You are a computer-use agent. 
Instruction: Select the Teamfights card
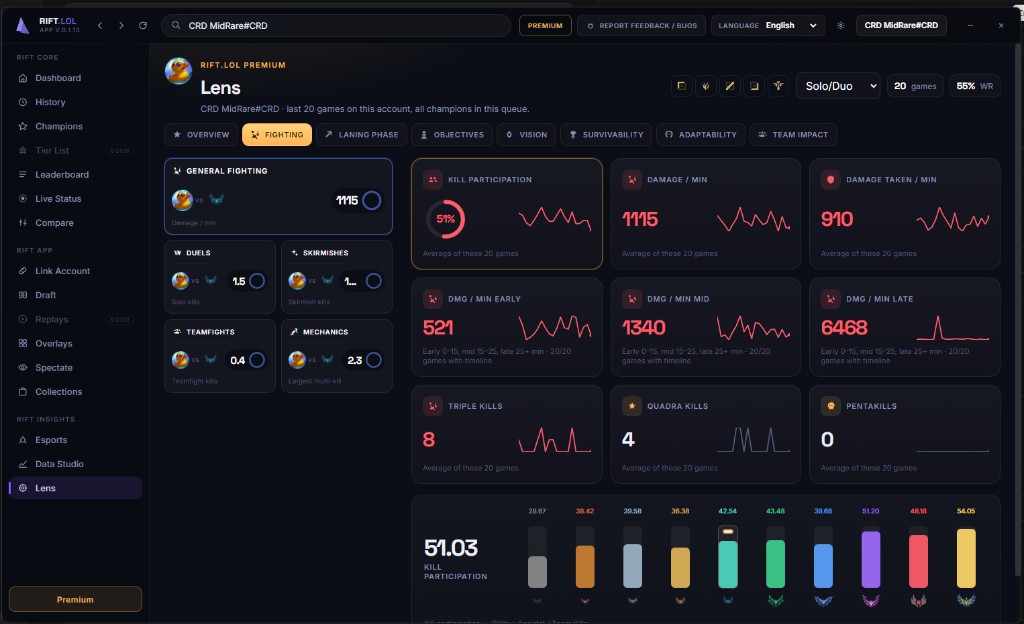[219, 356]
